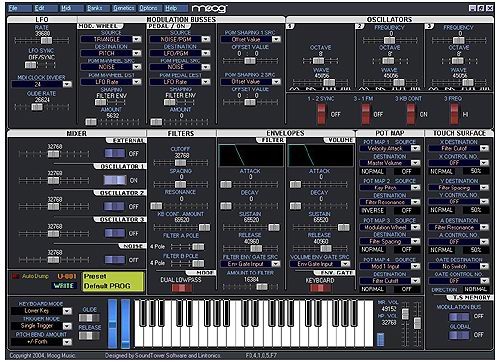Adjust the Oscillator 1 Wave slider

coord(321,82)
